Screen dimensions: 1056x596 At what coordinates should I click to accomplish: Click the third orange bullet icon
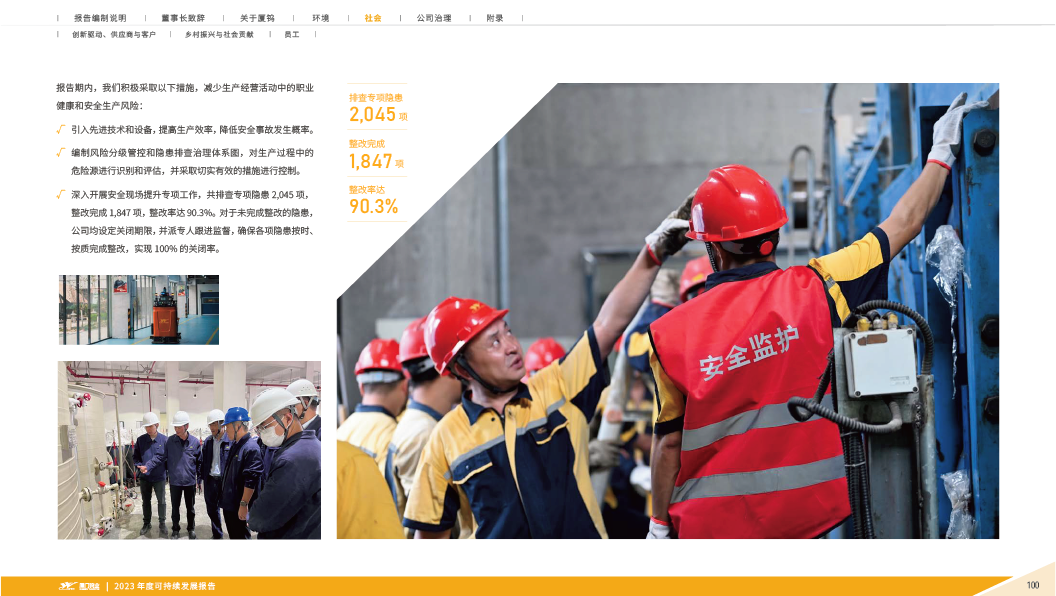62,193
